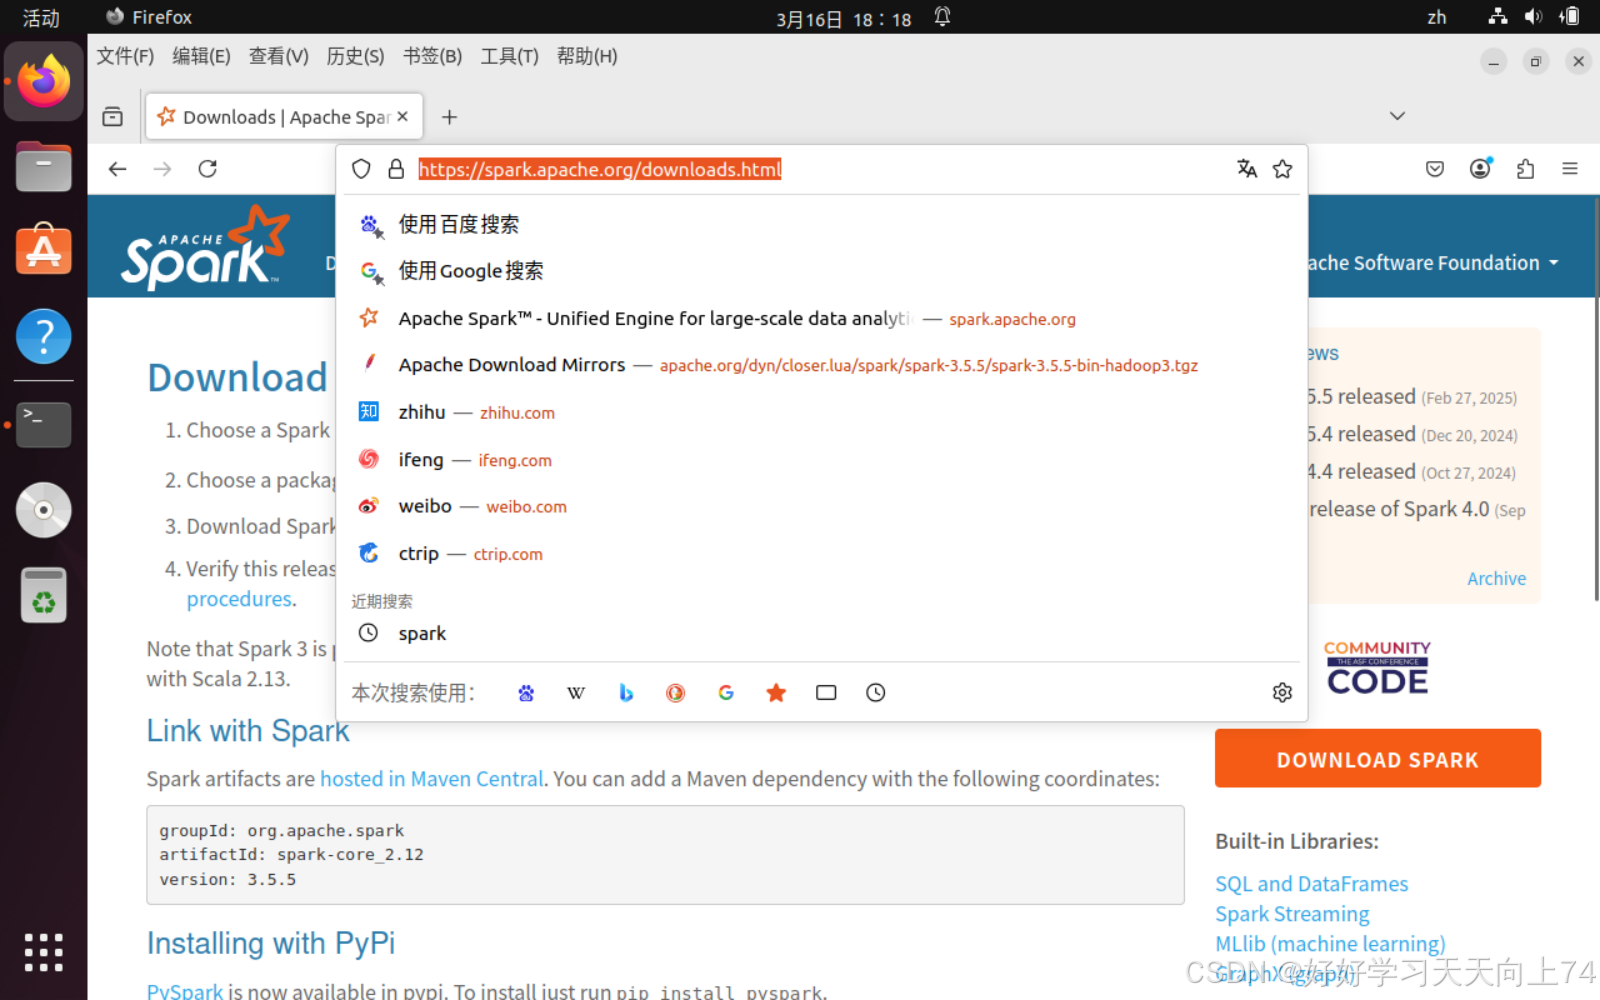Open the tab list chevron next to new tab

pyautogui.click(x=1396, y=116)
